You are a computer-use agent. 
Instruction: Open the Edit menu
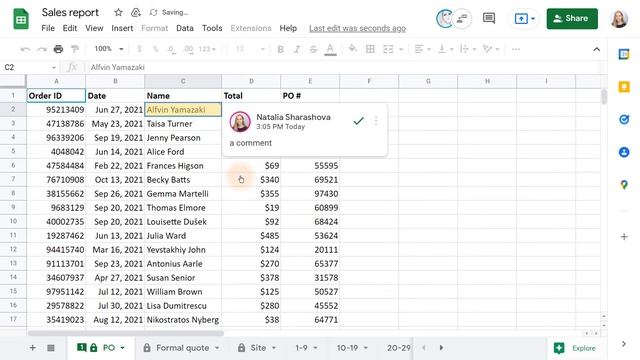[x=70, y=28]
